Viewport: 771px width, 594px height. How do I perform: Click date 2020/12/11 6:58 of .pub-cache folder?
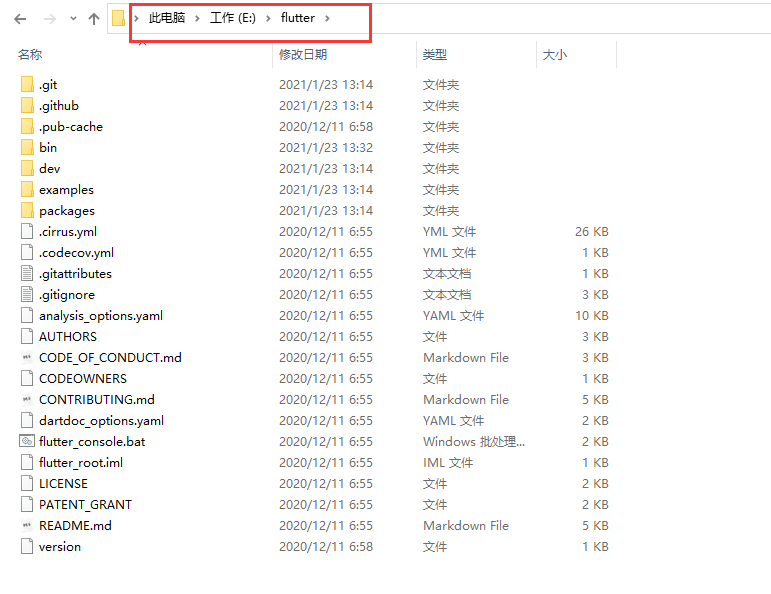pos(326,126)
